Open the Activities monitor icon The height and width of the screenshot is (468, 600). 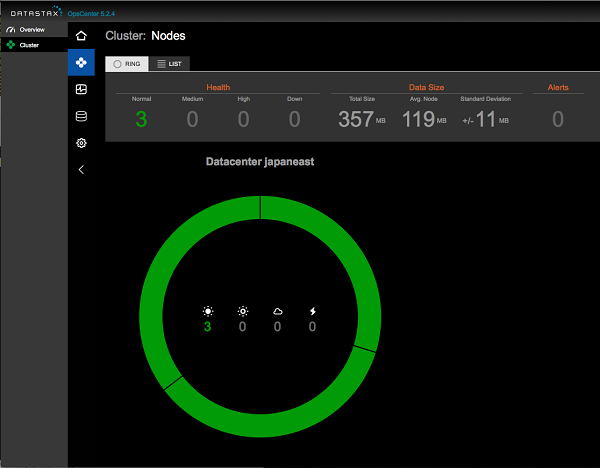[81, 90]
